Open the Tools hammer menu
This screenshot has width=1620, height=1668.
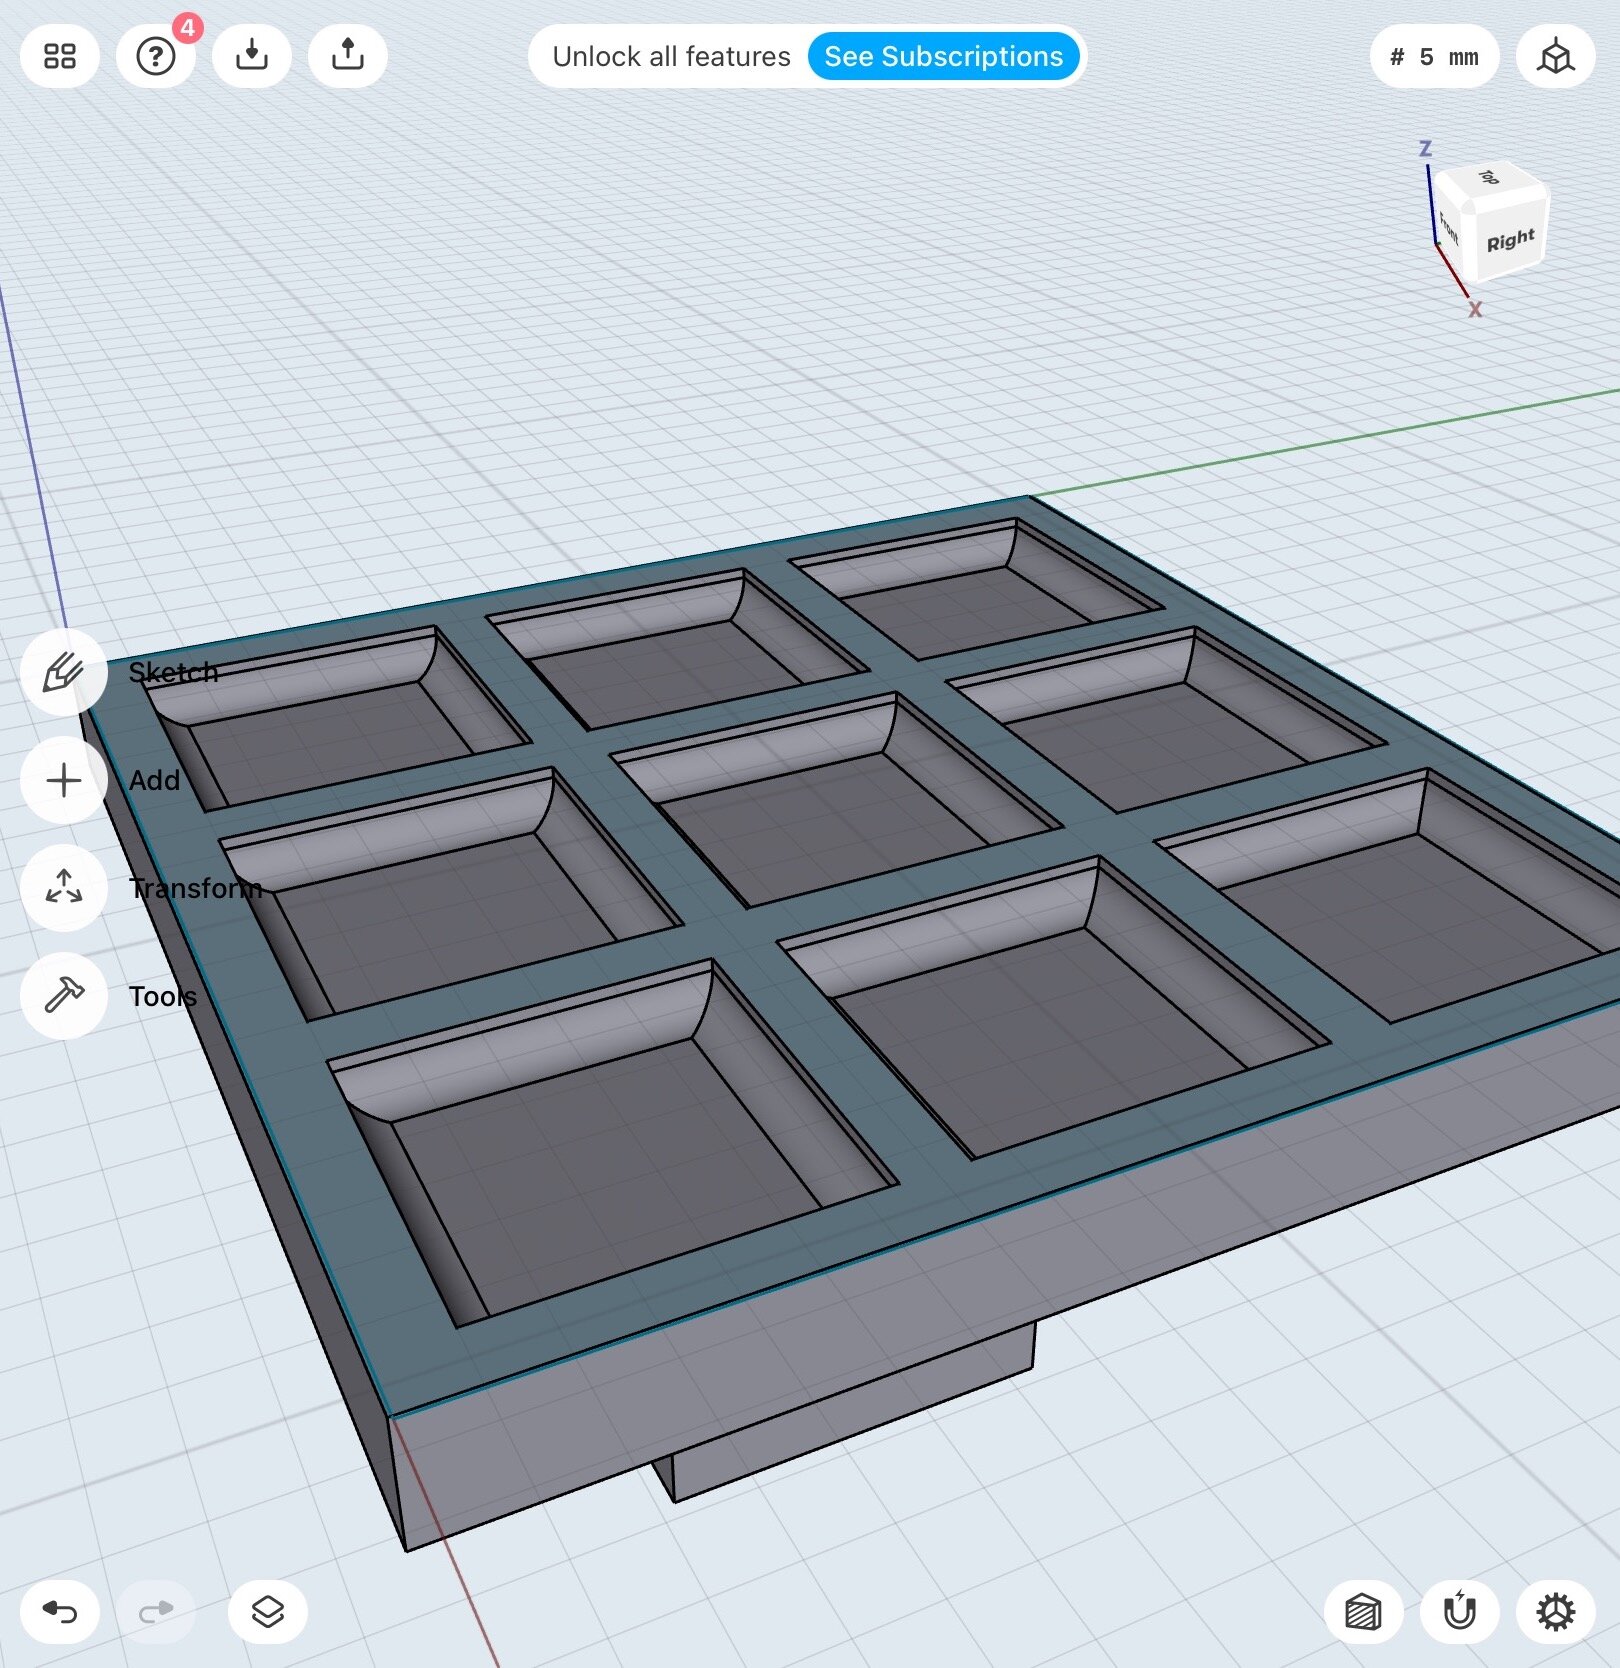point(64,996)
